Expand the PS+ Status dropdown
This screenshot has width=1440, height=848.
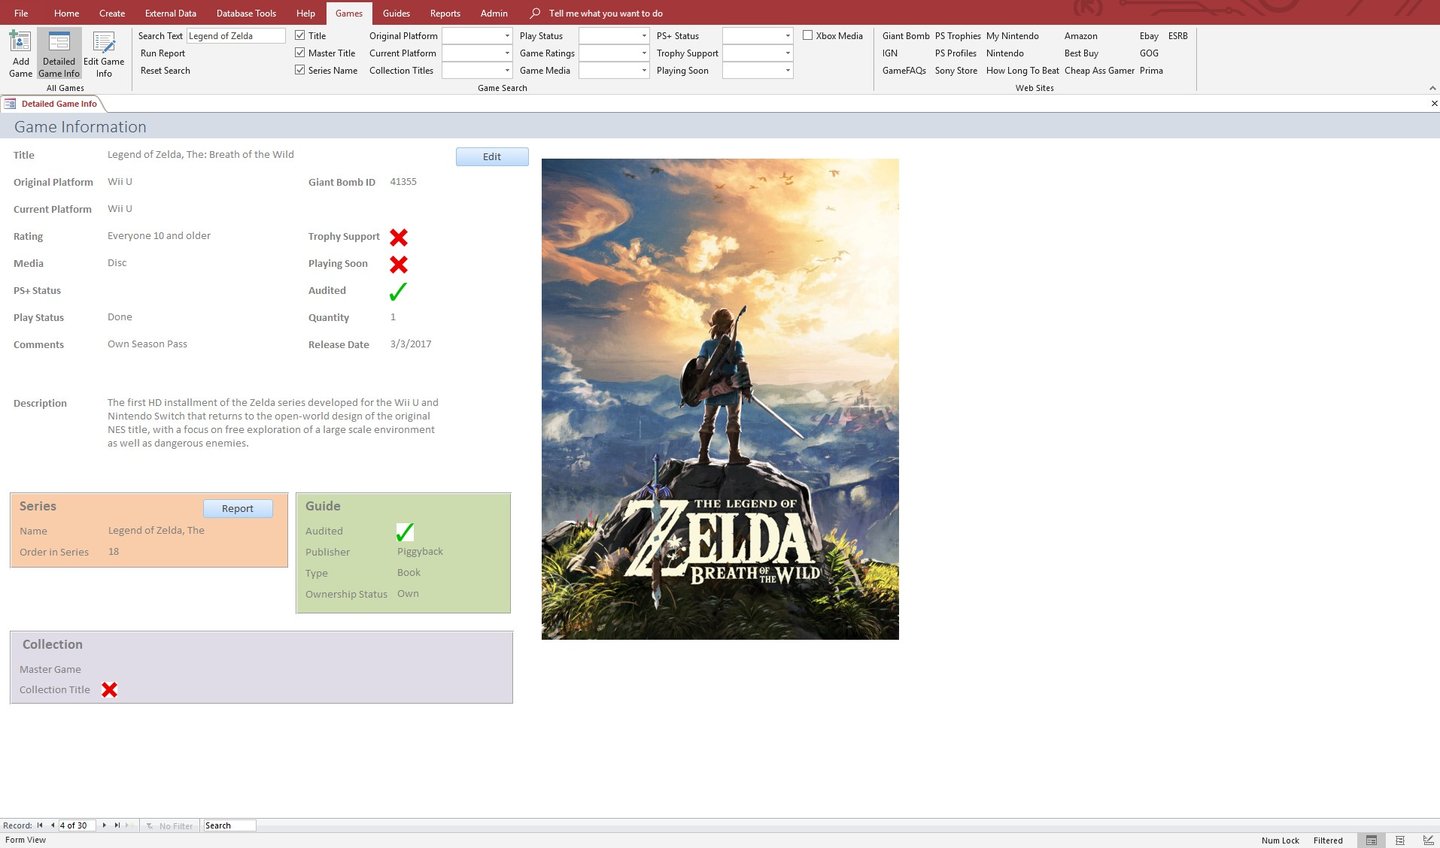[x=788, y=36]
